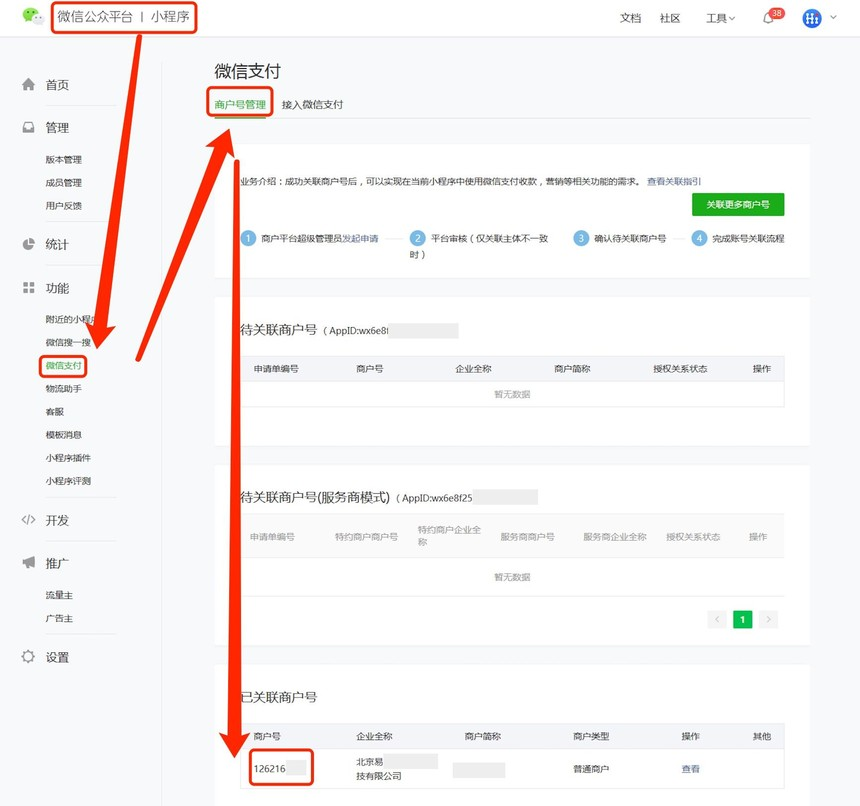Image resolution: width=860 pixels, height=806 pixels.
Task: Expand the 工具 dropdown menu
Action: (x=720, y=18)
